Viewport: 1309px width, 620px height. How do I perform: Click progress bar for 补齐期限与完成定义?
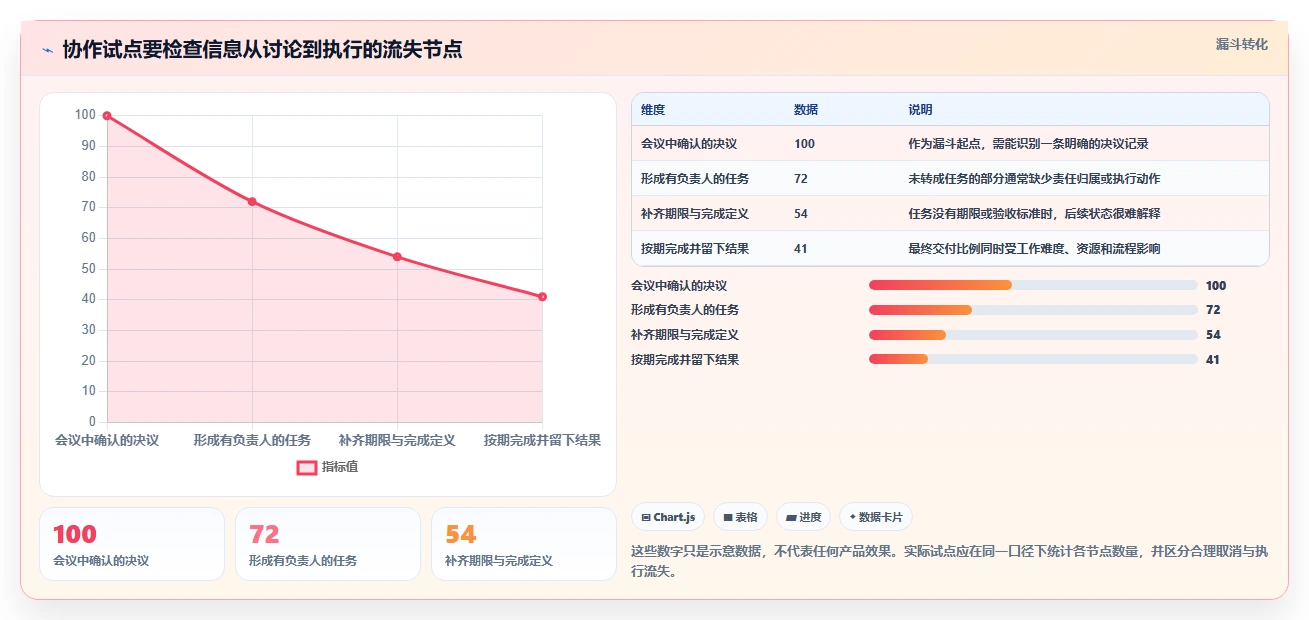(x=1033, y=335)
